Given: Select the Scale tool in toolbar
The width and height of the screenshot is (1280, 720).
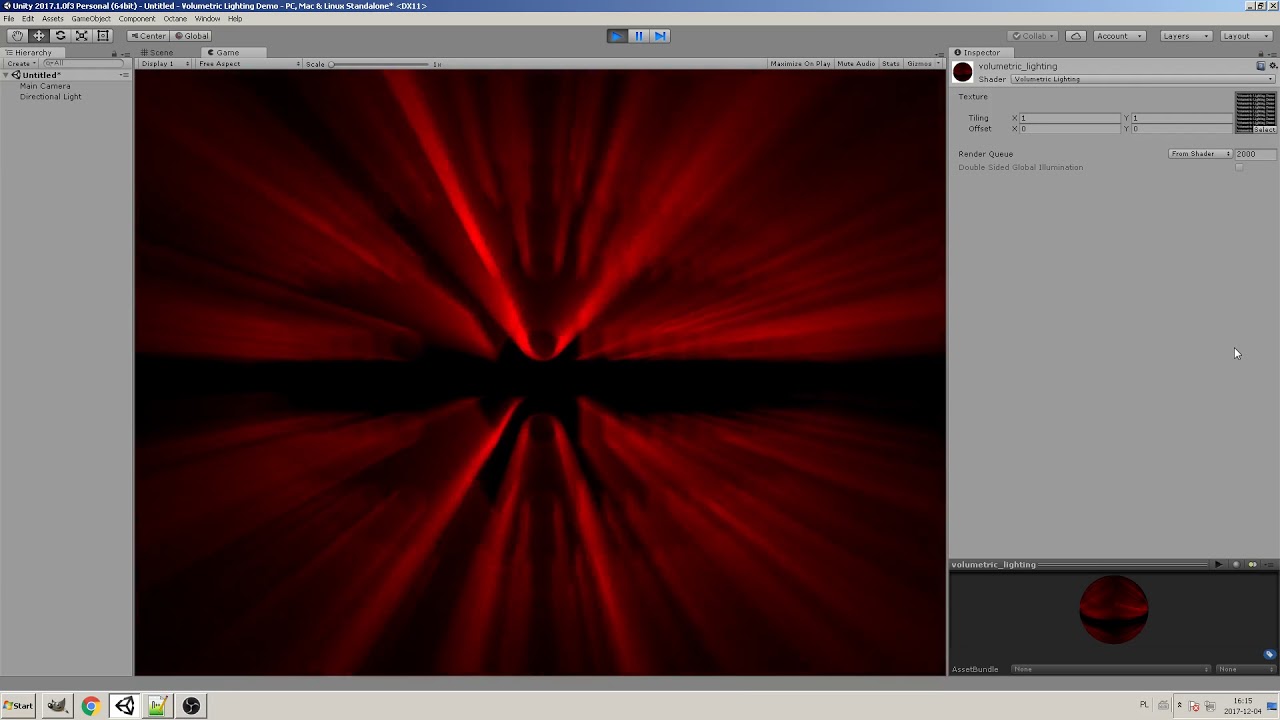Looking at the screenshot, I should [x=81, y=36].
